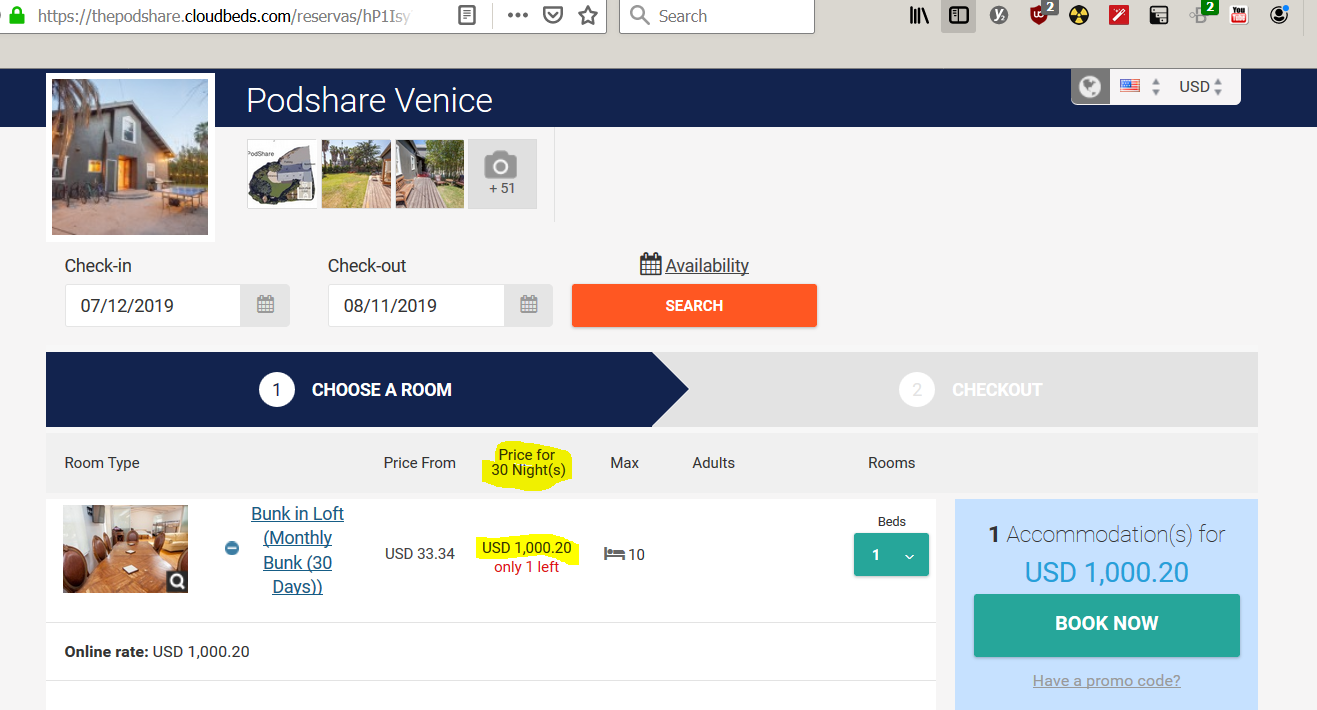This screenshot has height=710, width=1317.
Task: Toggle reader view in the address bar
Action: [467, 16]
